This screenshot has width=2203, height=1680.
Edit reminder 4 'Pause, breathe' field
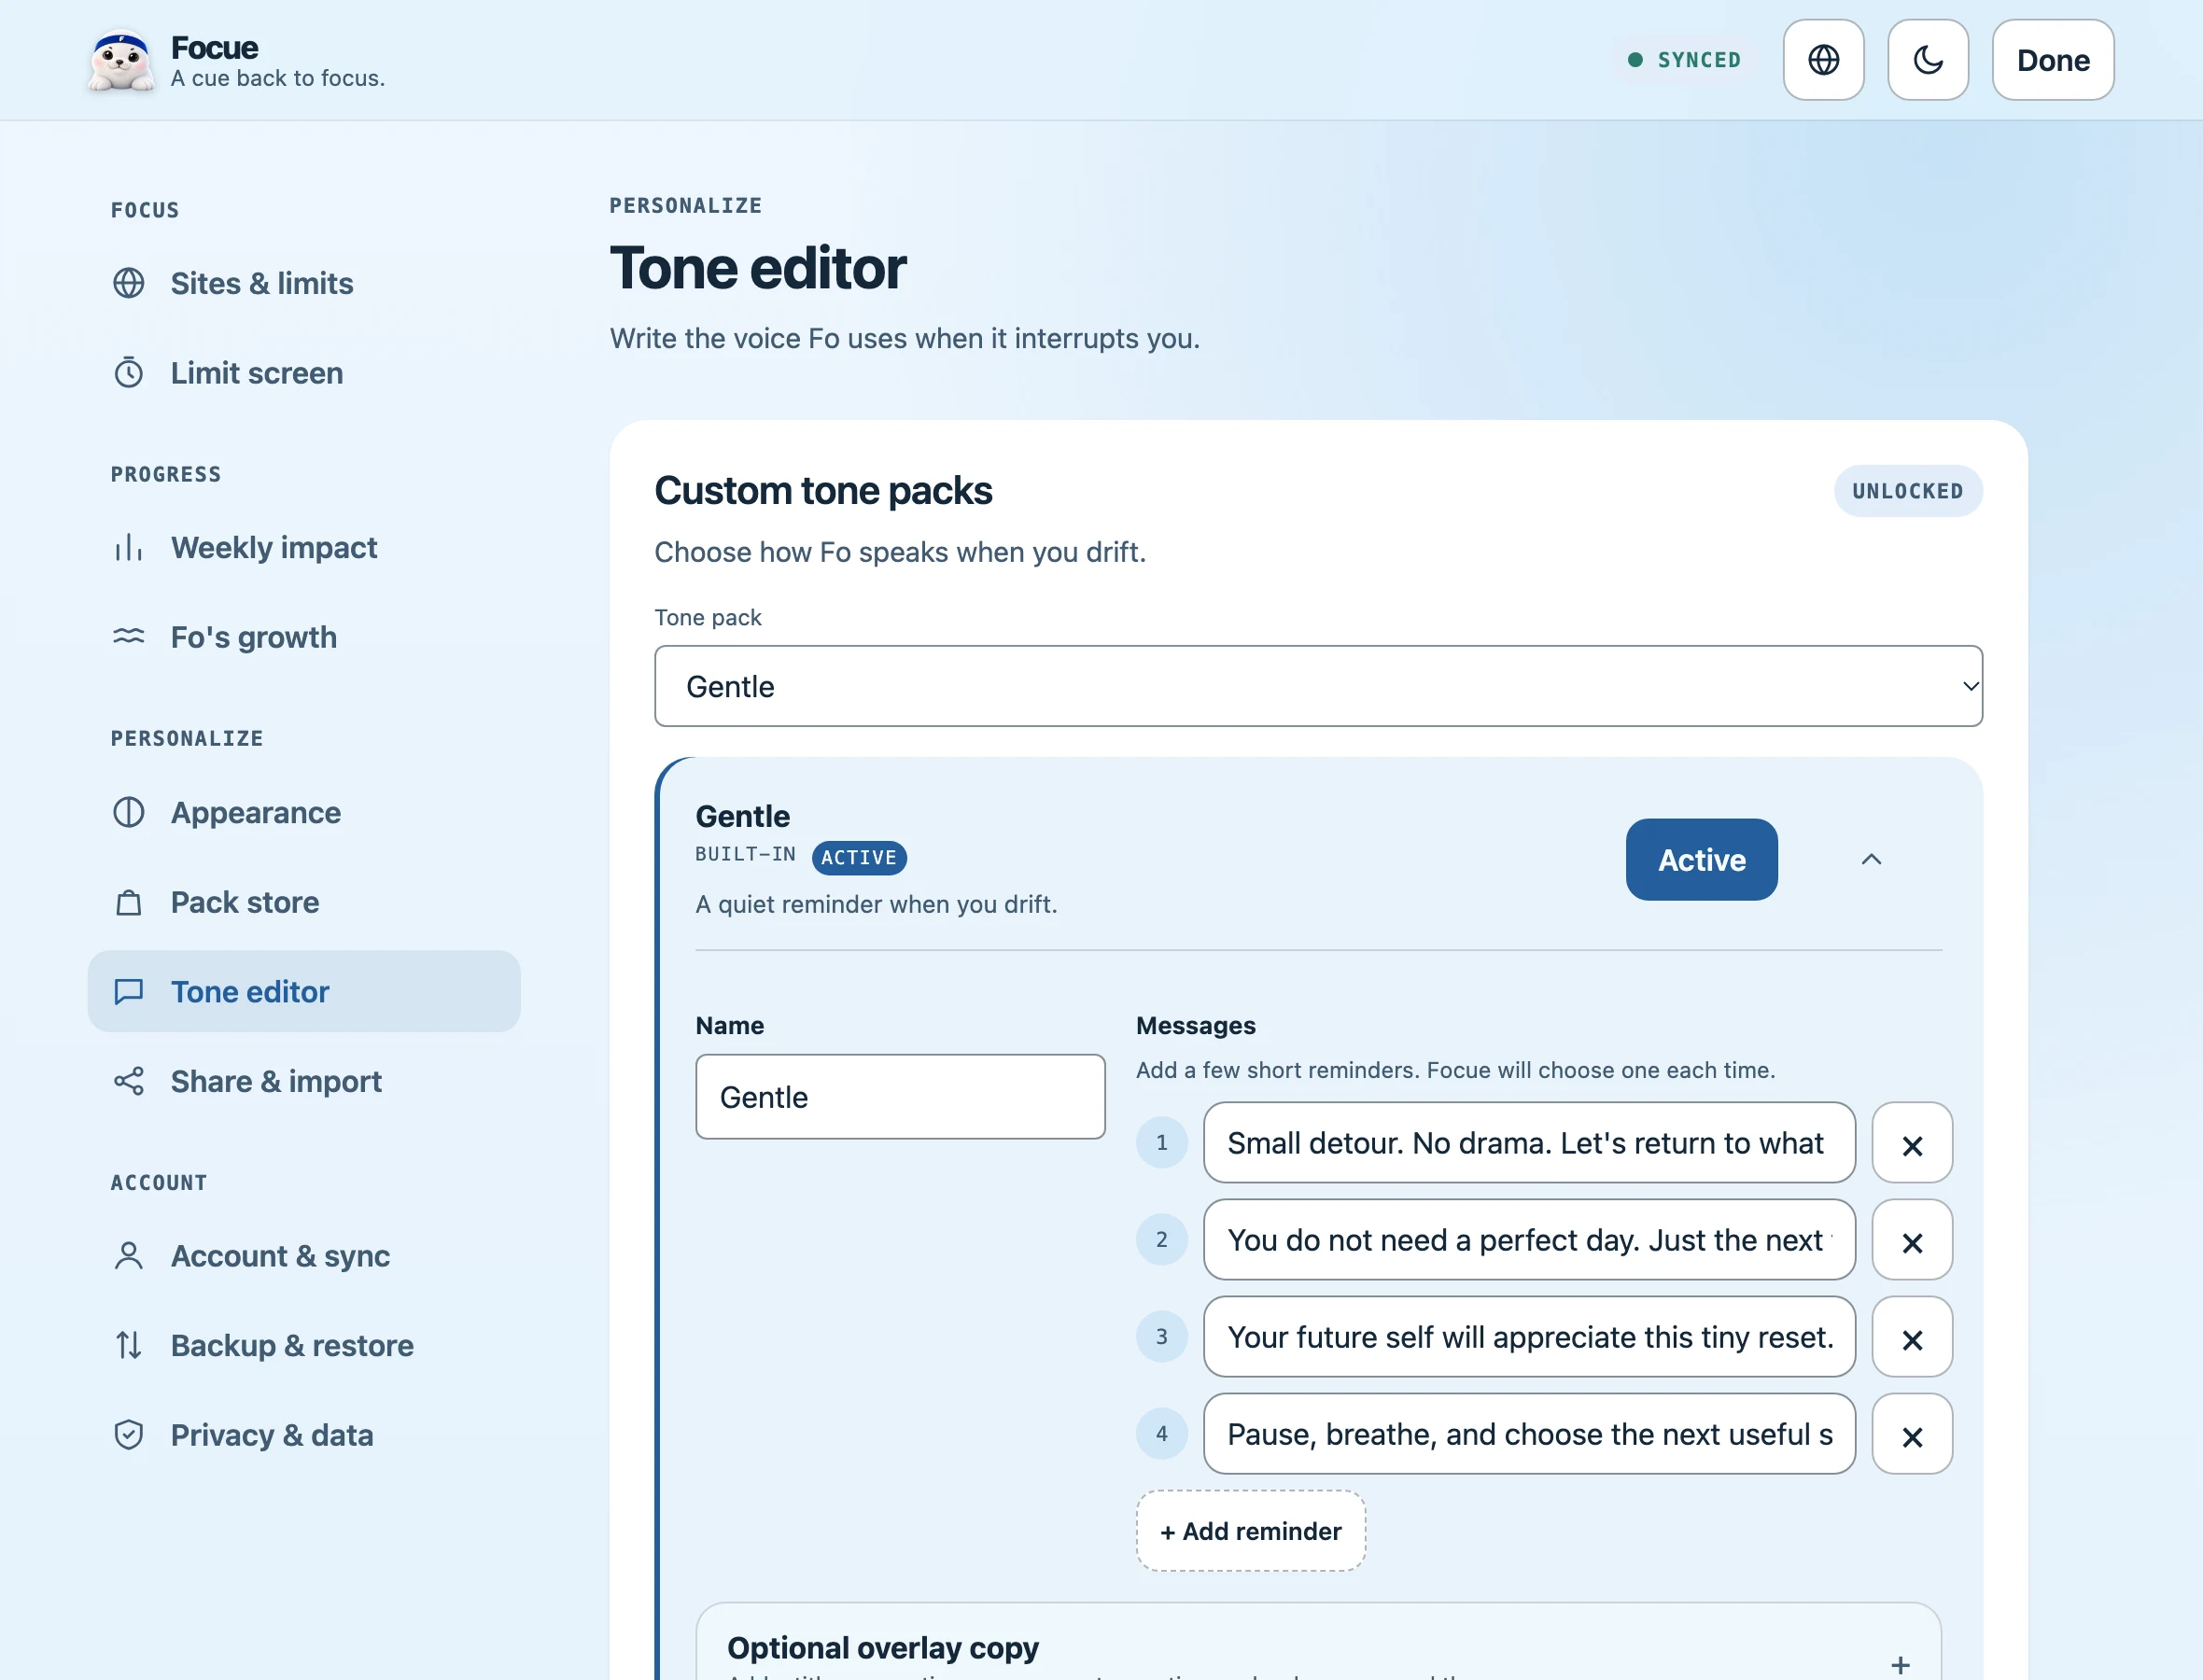point(1529,1434)
